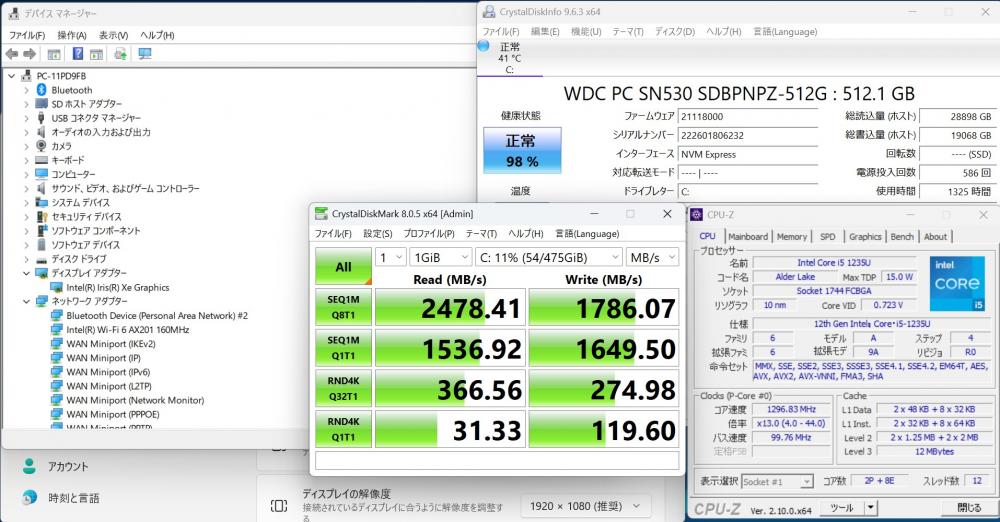The width and height of the screenshot is (1000, 522).
Task: Open CrystalDiskInfo ディスク(D) menu
Action: pos(675,31)
